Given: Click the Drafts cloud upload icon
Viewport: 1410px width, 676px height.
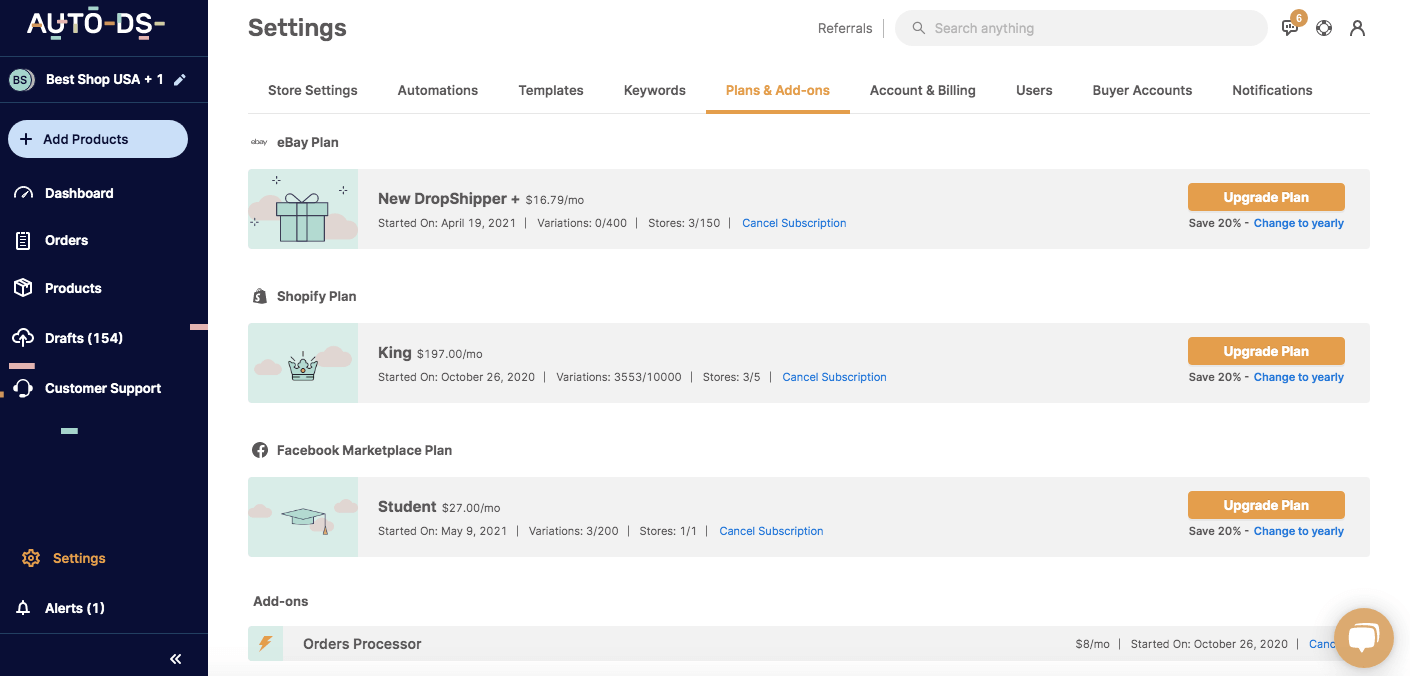Looking at the screenshot, I should tap(23, 338).
